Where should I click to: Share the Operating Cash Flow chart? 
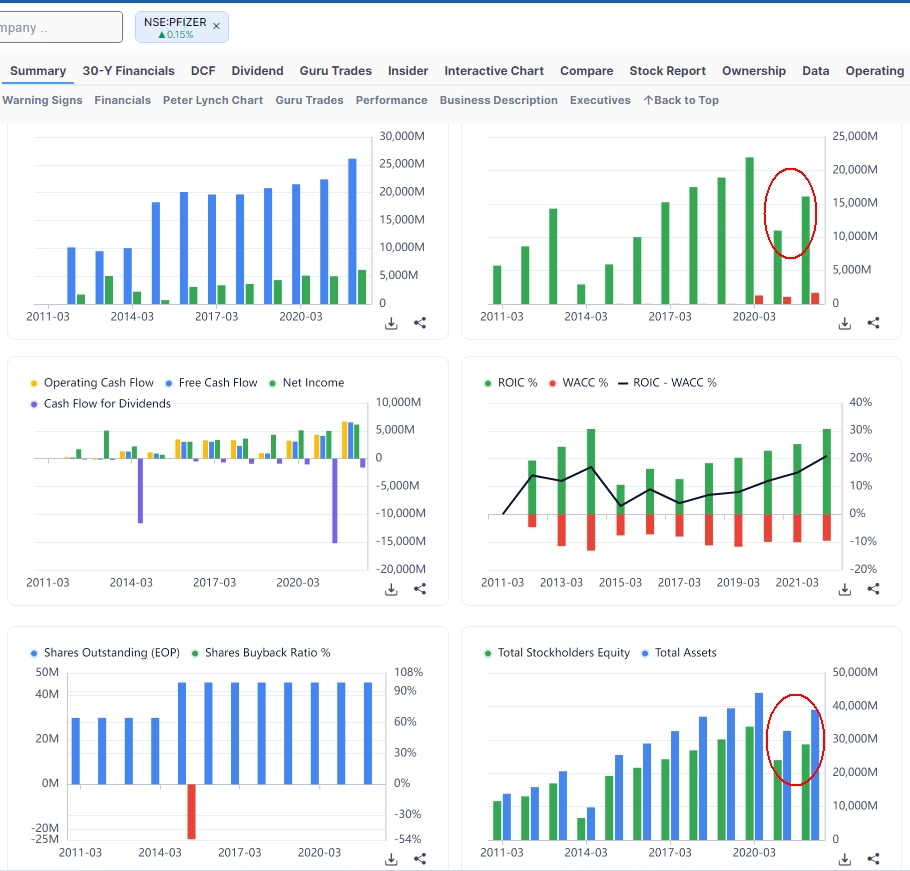click(420, 589)
